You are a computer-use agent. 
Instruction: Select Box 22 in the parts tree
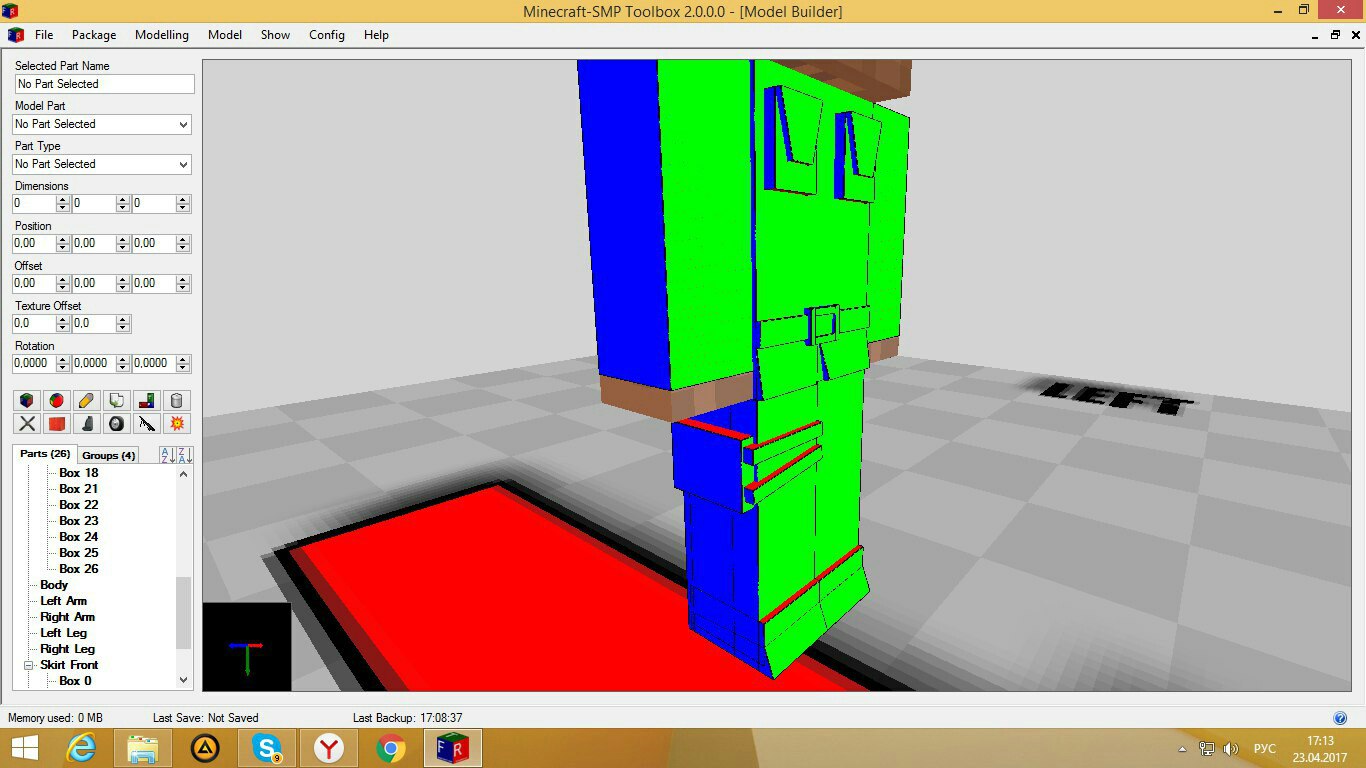(x=78, y=505)
